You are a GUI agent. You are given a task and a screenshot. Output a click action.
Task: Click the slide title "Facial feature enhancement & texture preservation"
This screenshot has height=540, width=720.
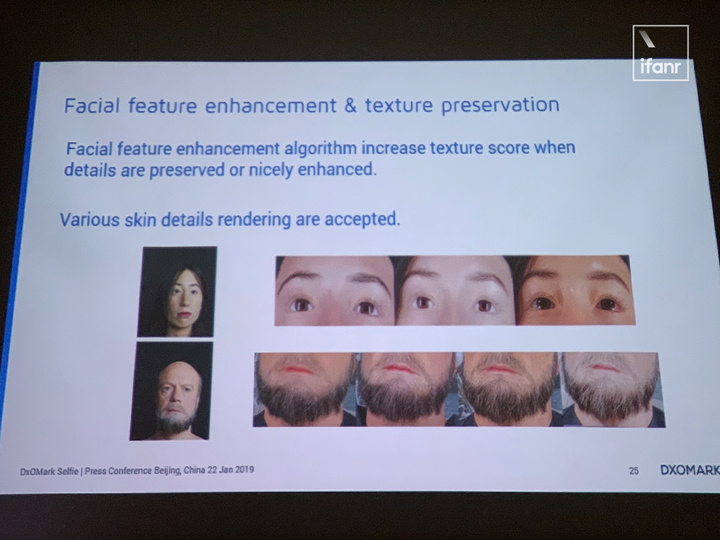tap(312, 106)
